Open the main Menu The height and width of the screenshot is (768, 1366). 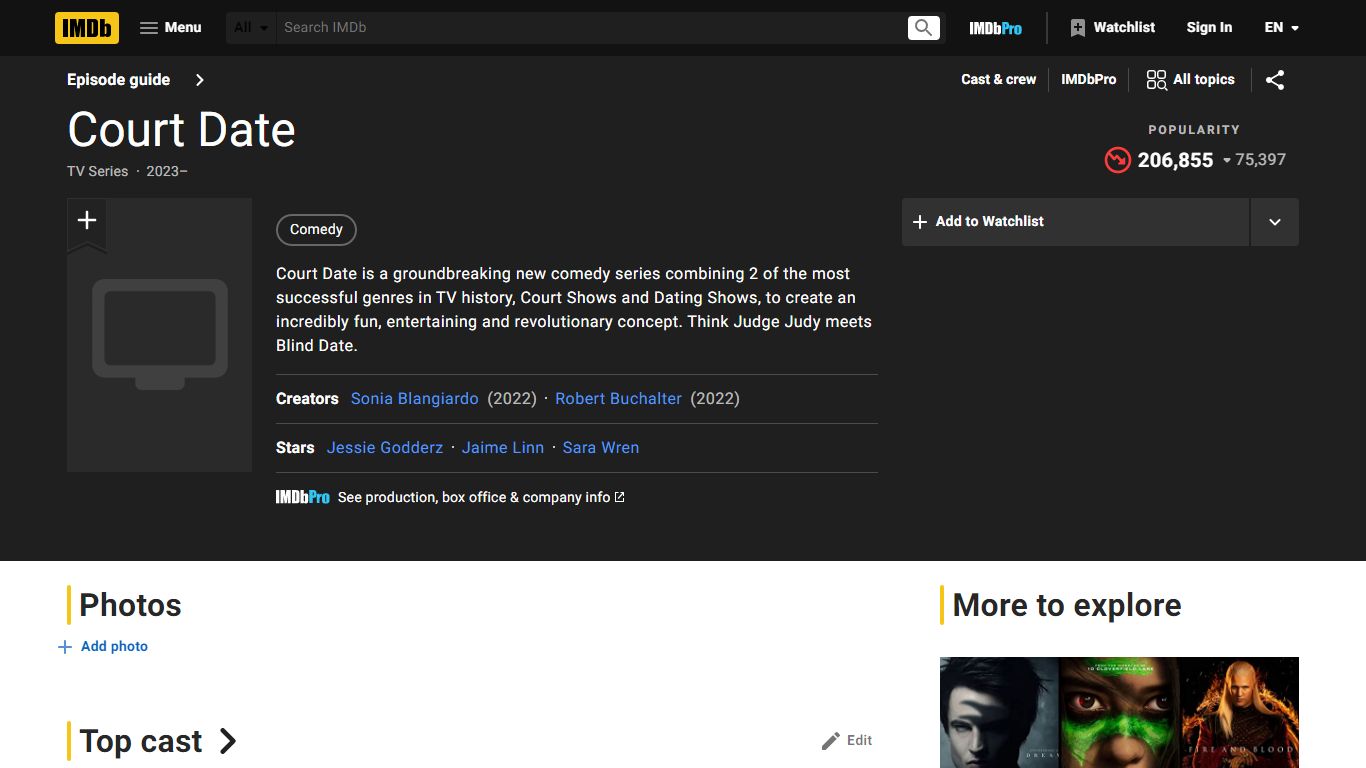[x=171, y=28]
